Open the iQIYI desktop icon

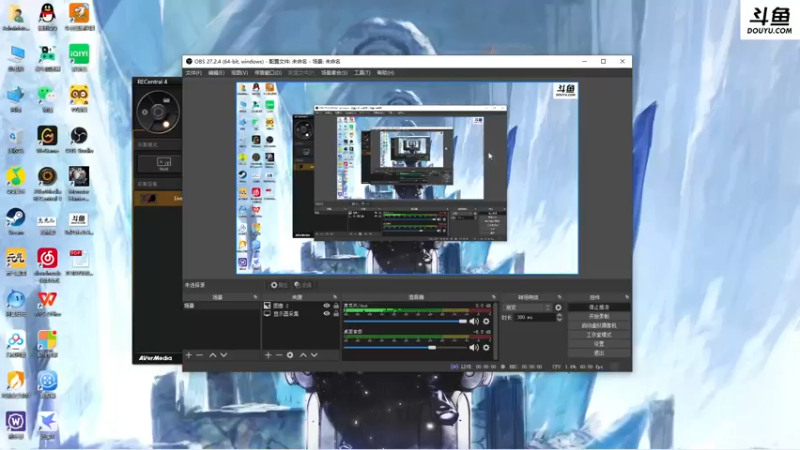point(79,57)
